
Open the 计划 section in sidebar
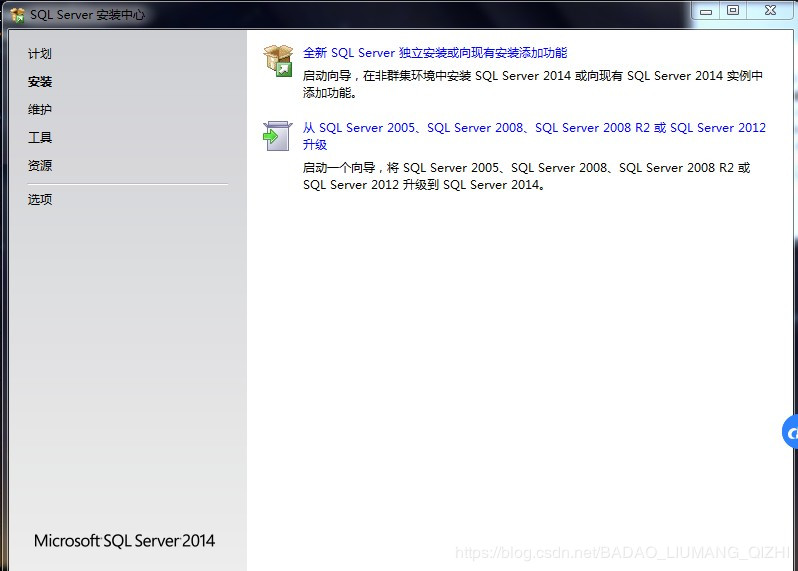pos(40,53)
